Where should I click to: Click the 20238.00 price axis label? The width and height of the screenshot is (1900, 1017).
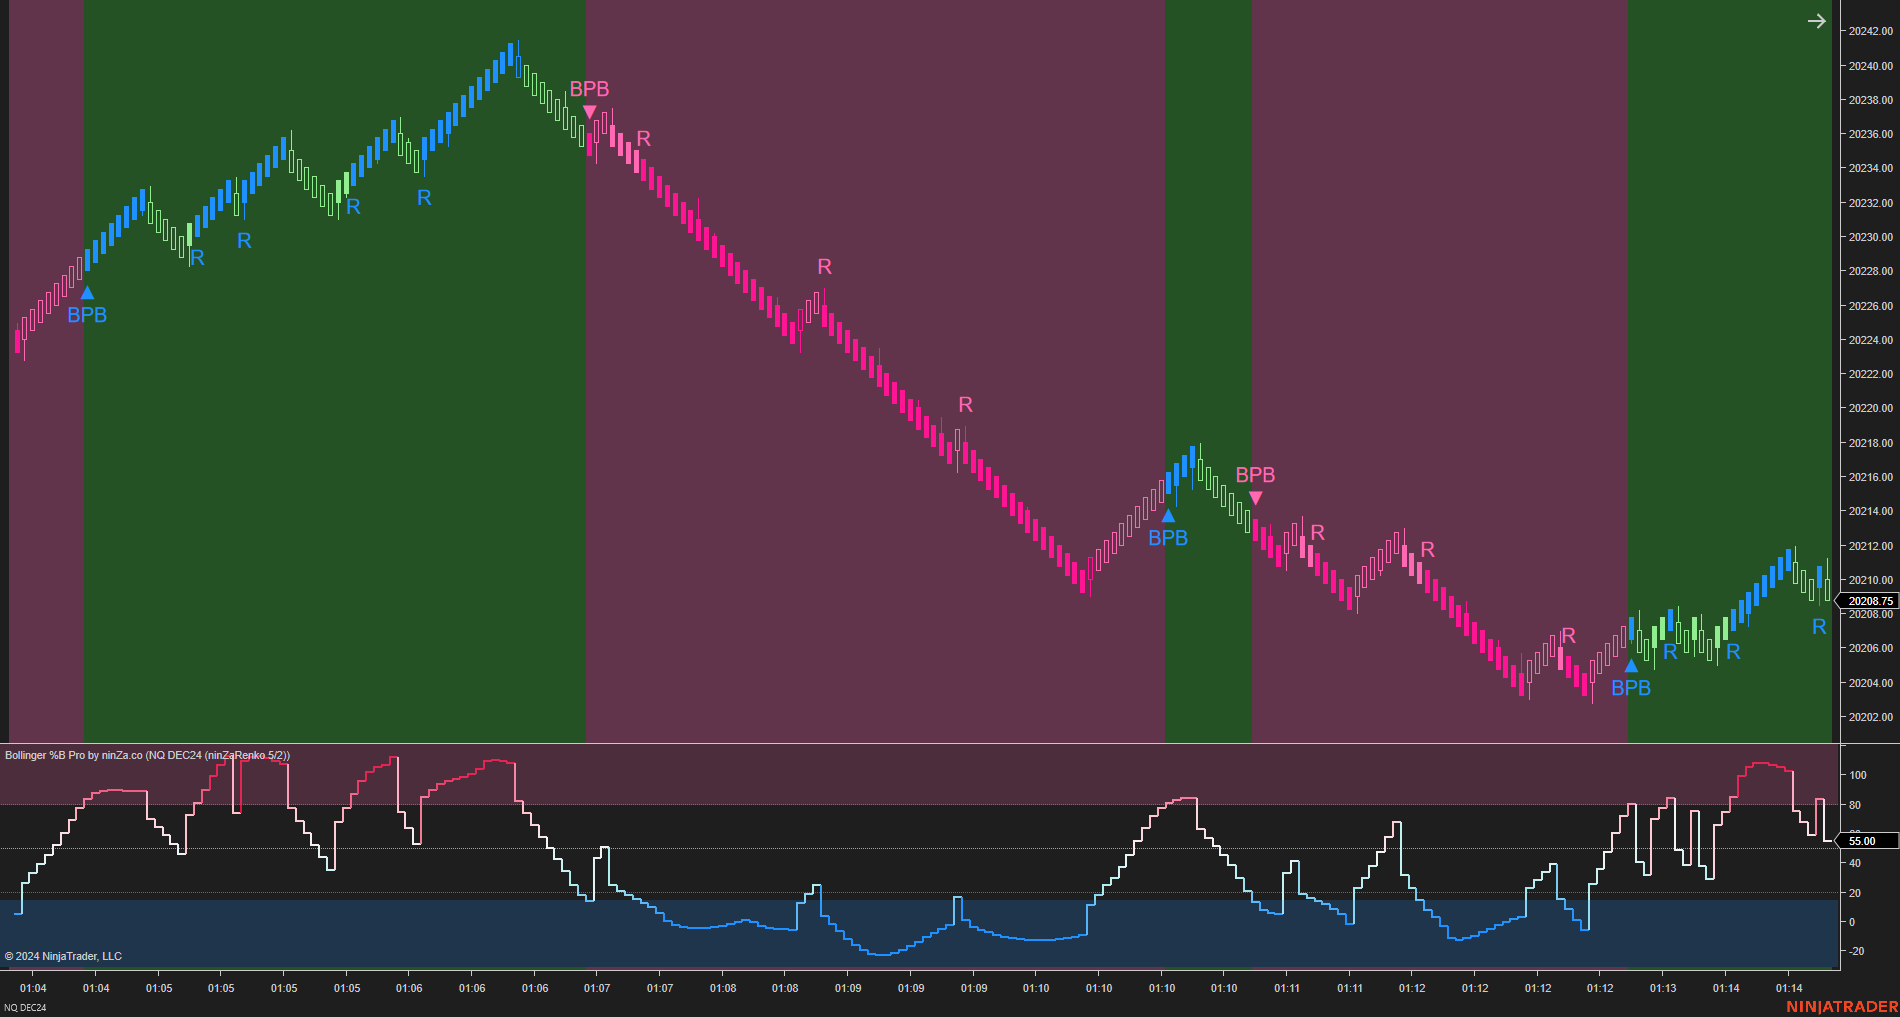click(1870, 100)
